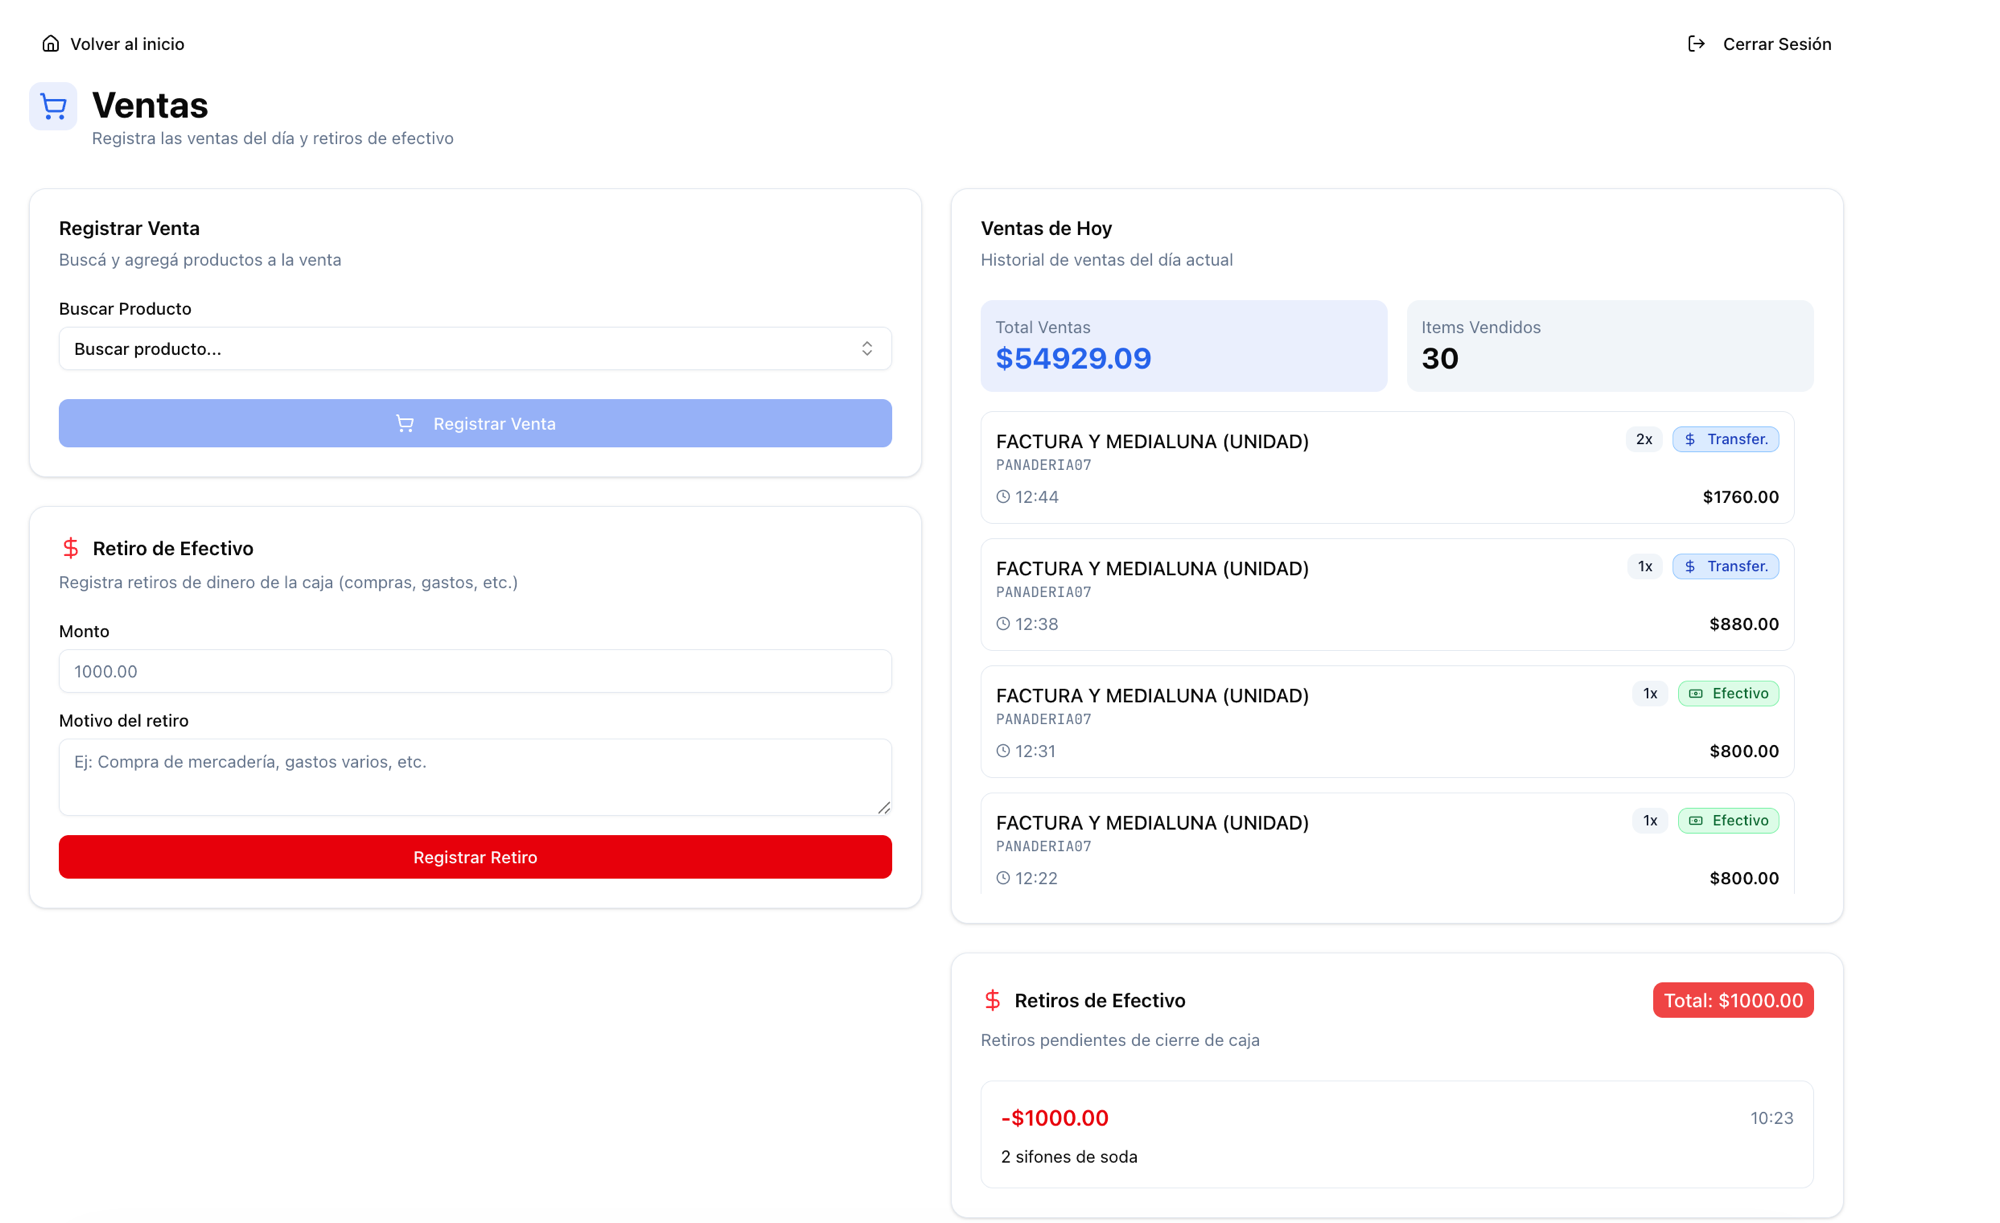Click the Retiros pendientes de cierre de caja text
Image resolution: width=2000 pixels, height=1223 pixels.
1120,1040
